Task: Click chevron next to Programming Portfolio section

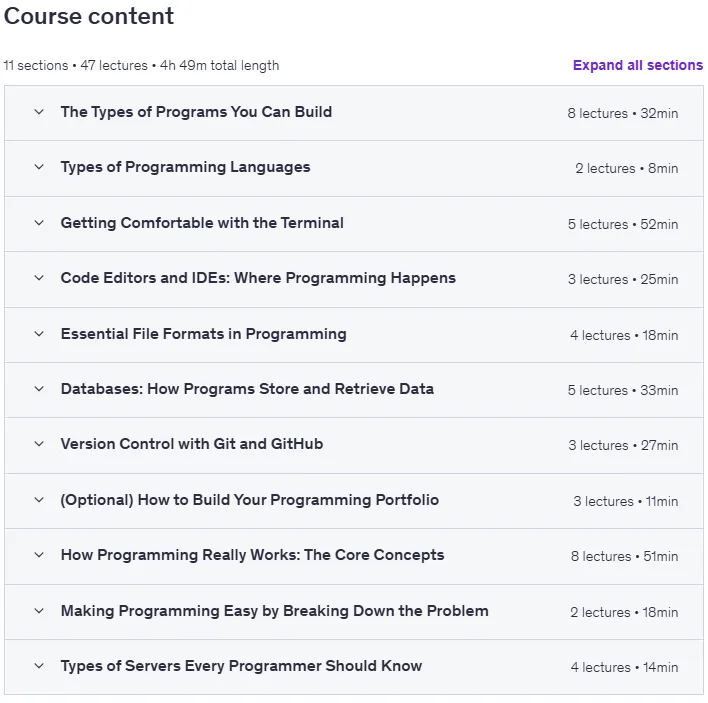Action: (39, 500)
